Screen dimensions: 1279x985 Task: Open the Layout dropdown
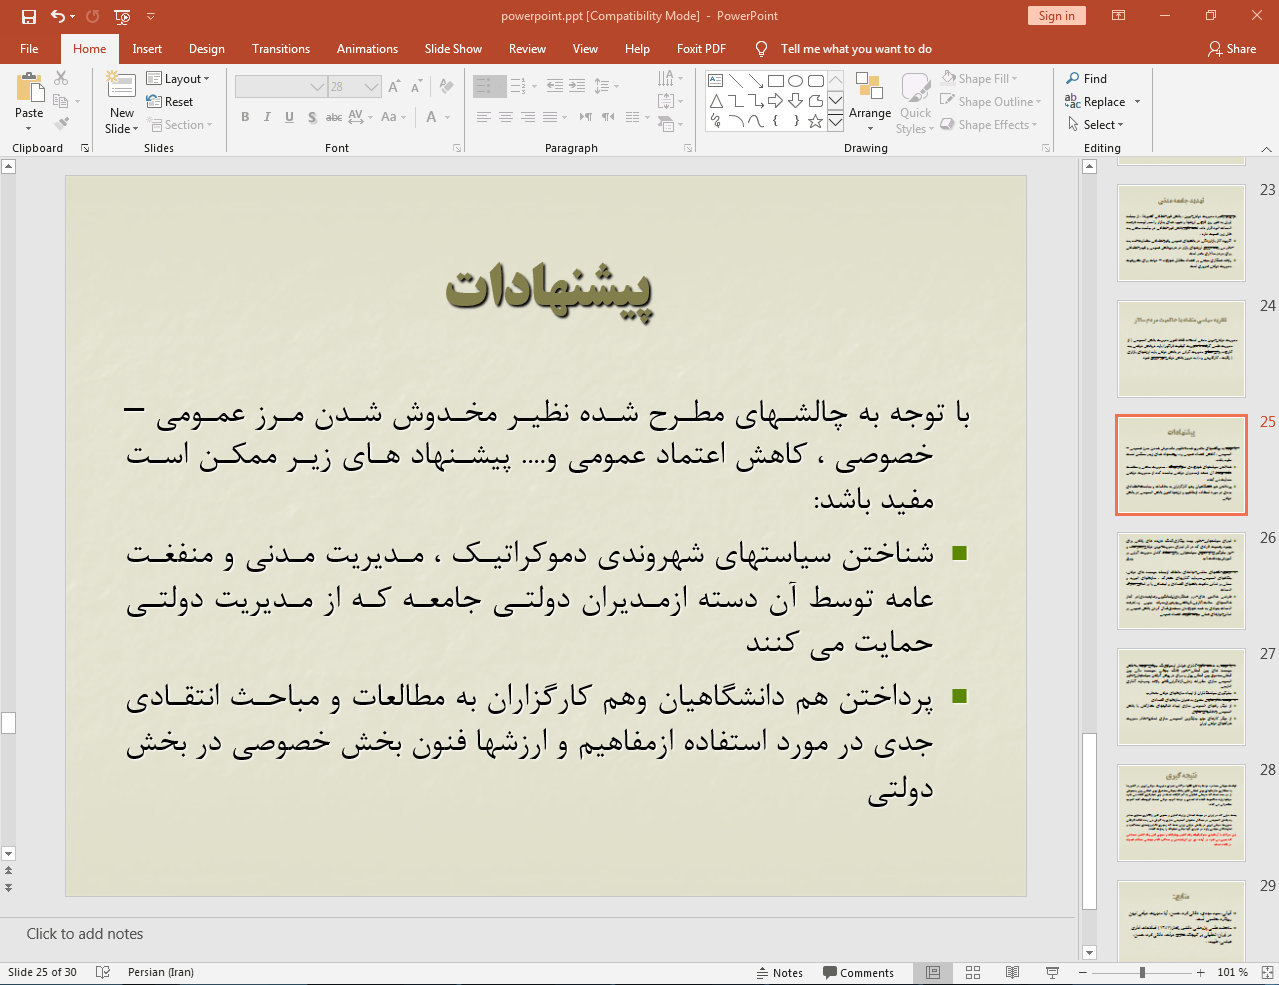(x=178, y=79)
